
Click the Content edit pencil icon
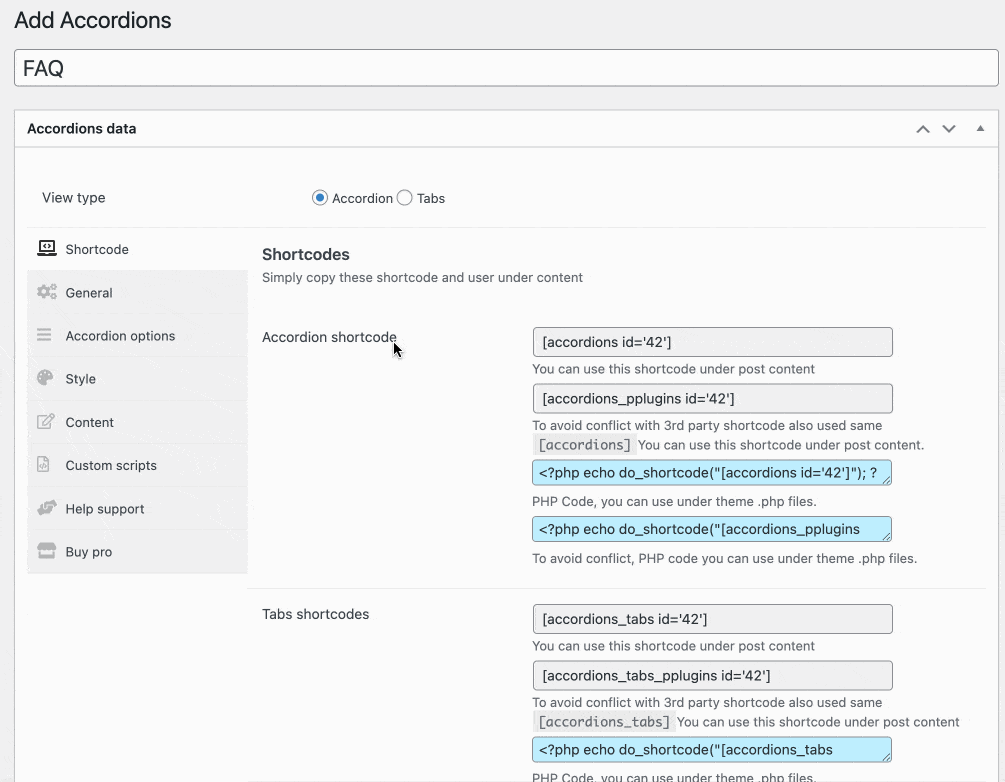click(45, 422)
